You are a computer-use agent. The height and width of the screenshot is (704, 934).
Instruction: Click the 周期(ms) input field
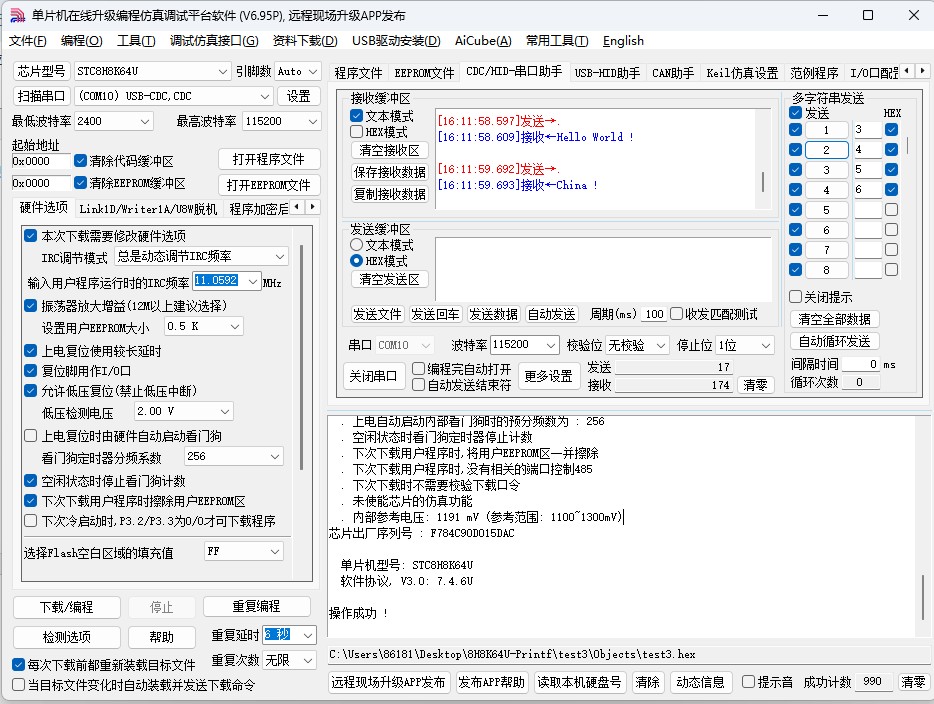coord(653,314)
